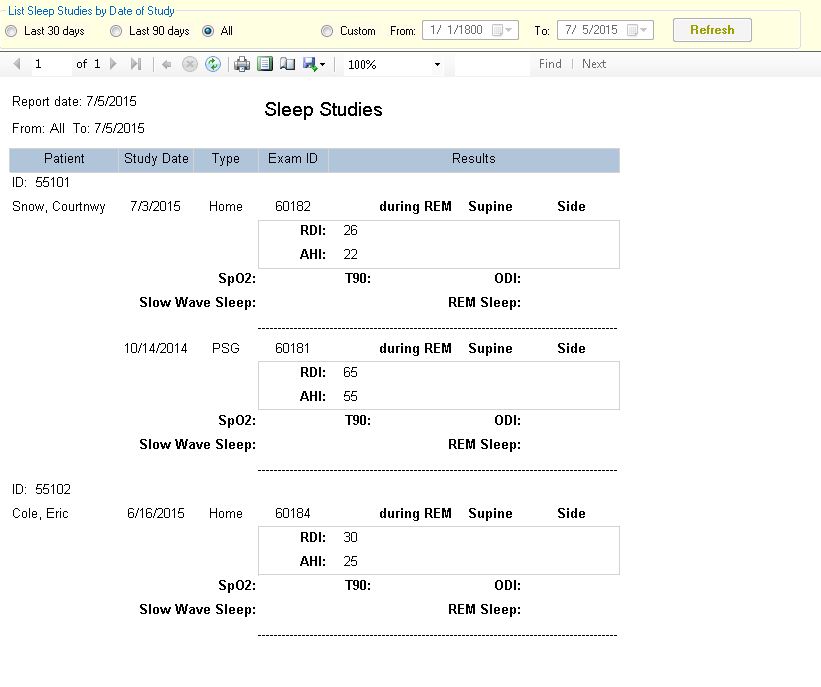Image resolution: width=821 pixels, height=687 pixels.
Task: Select the Last 30 days radio button
Action: [12, 30]
